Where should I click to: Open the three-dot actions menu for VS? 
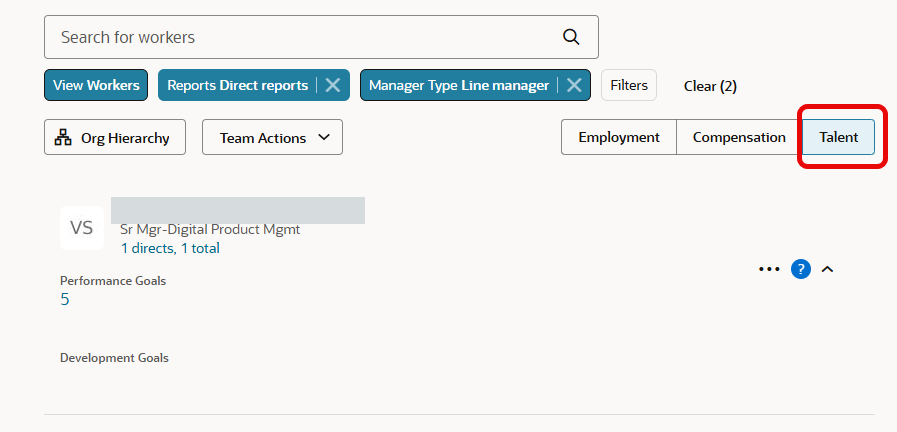coord(769,269)
